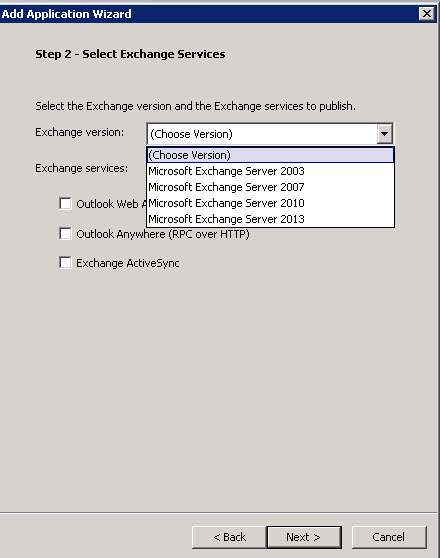Collapse the Exchange version dropdown arrow
This screenshot has width=440, height=558.
coord(384,134)
